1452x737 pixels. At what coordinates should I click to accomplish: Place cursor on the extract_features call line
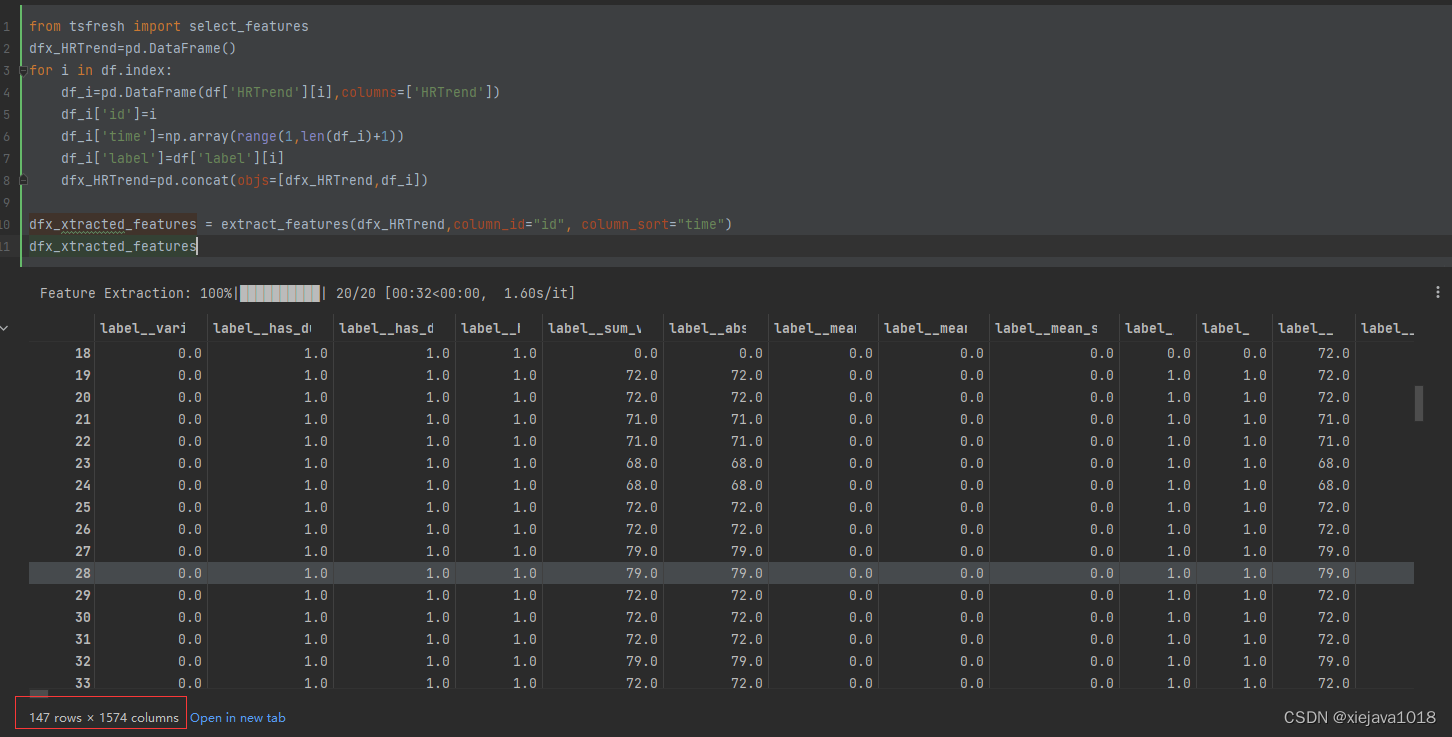coord(381,224)
